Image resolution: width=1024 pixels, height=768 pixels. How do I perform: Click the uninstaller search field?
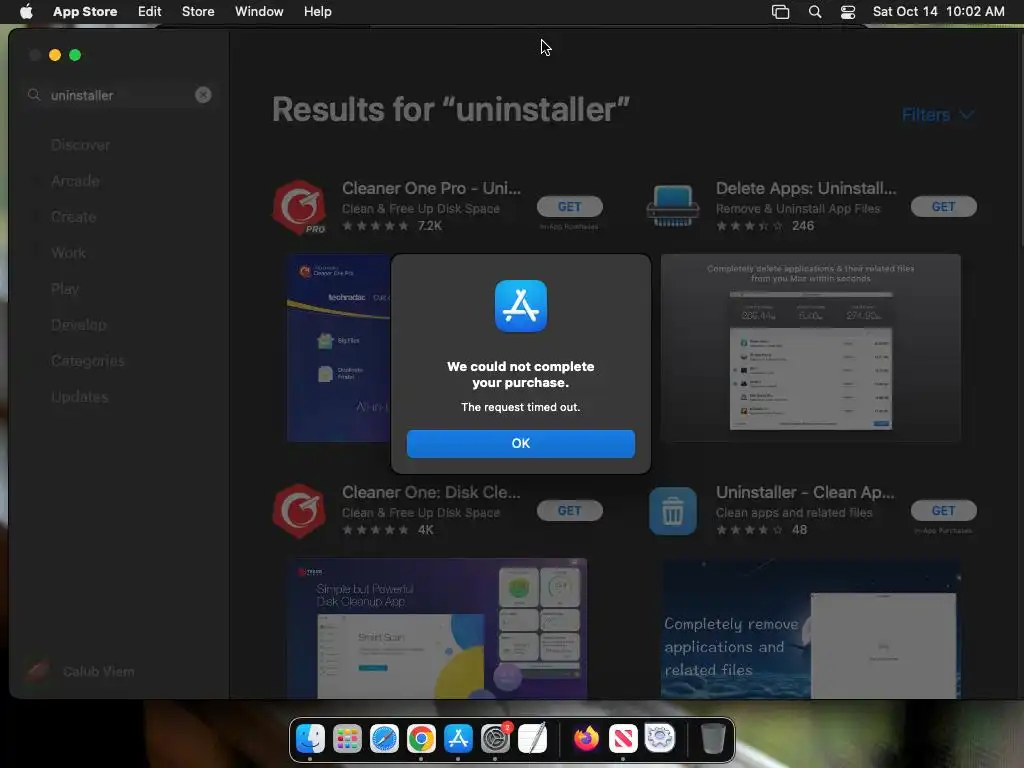(120, 95)
